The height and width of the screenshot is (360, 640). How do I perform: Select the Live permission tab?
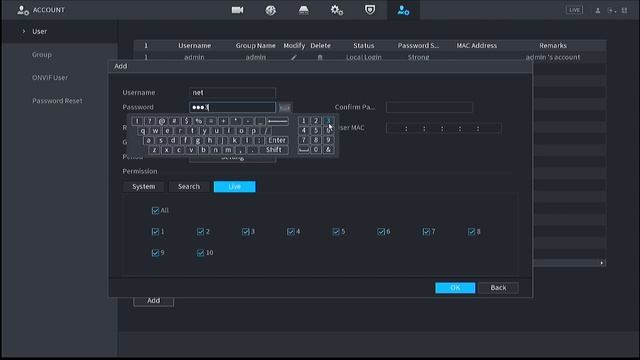point(235,187)
